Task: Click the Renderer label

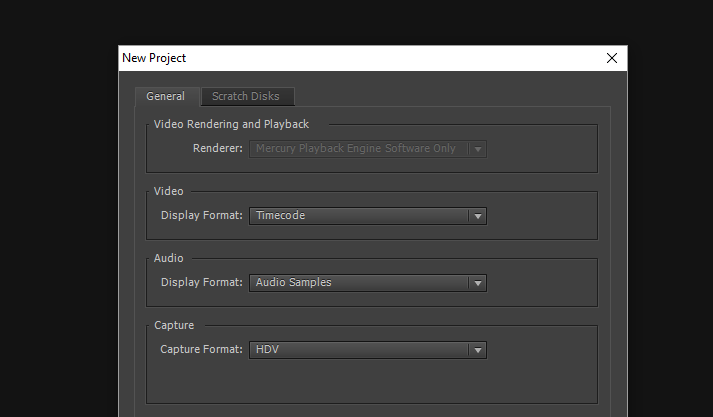Action: (x=218, y=149)
